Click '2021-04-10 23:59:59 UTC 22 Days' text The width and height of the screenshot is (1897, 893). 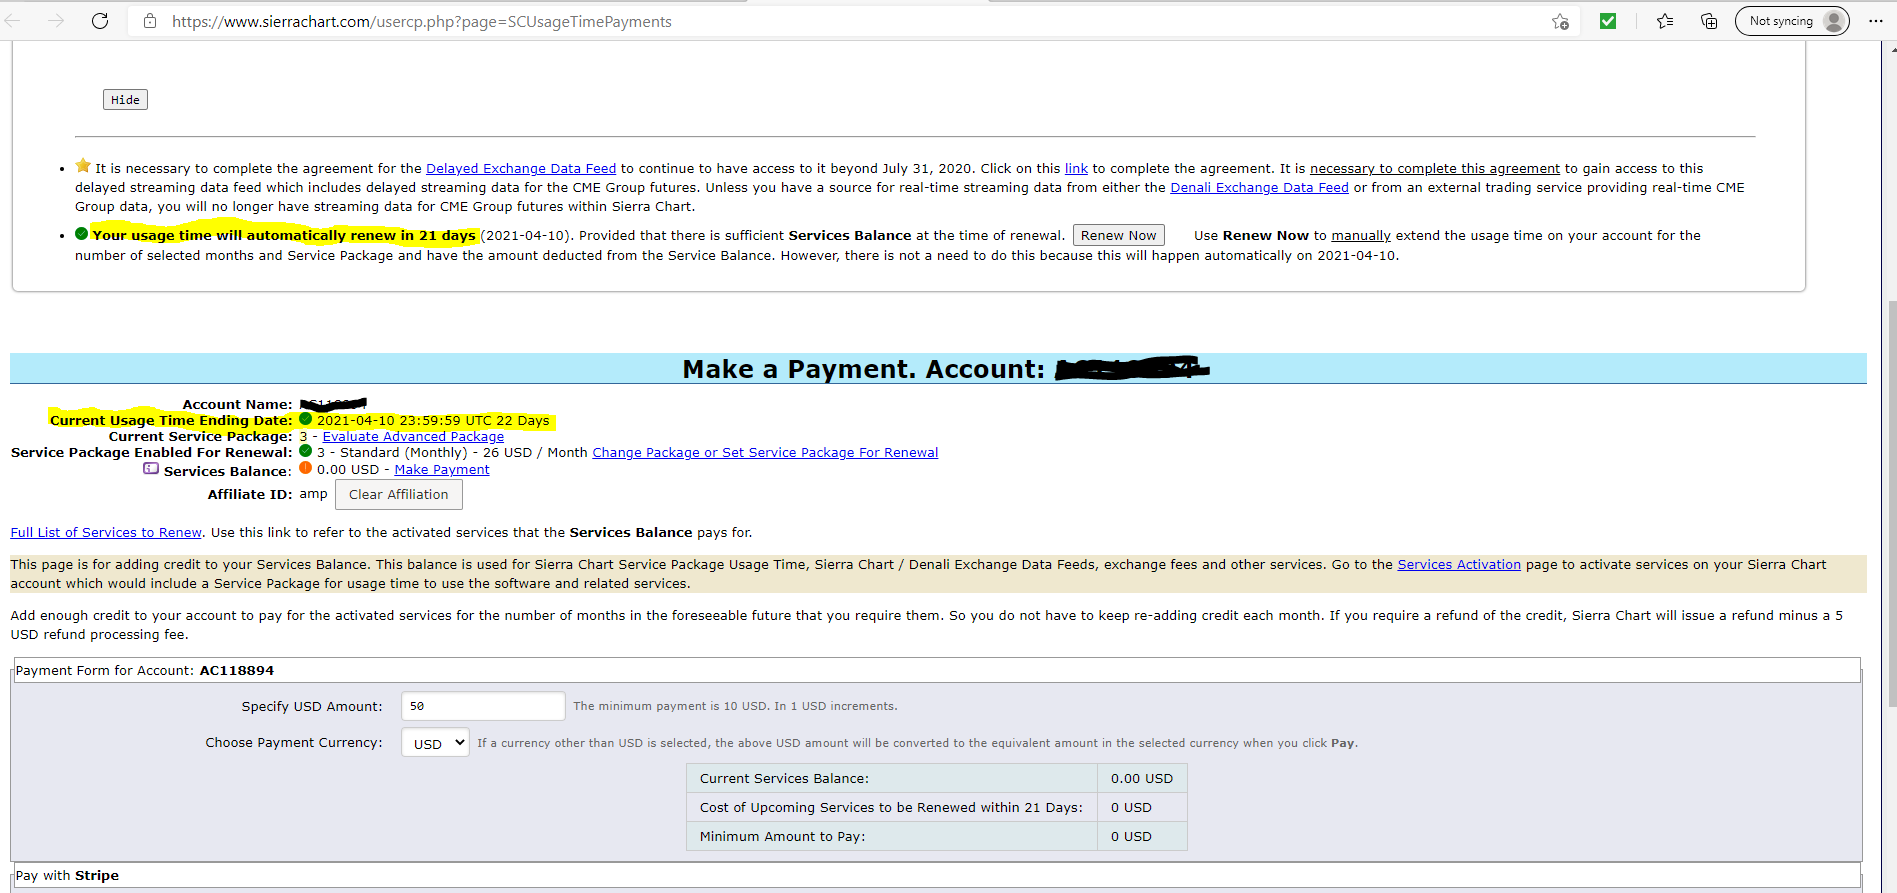tap(433, 420)
